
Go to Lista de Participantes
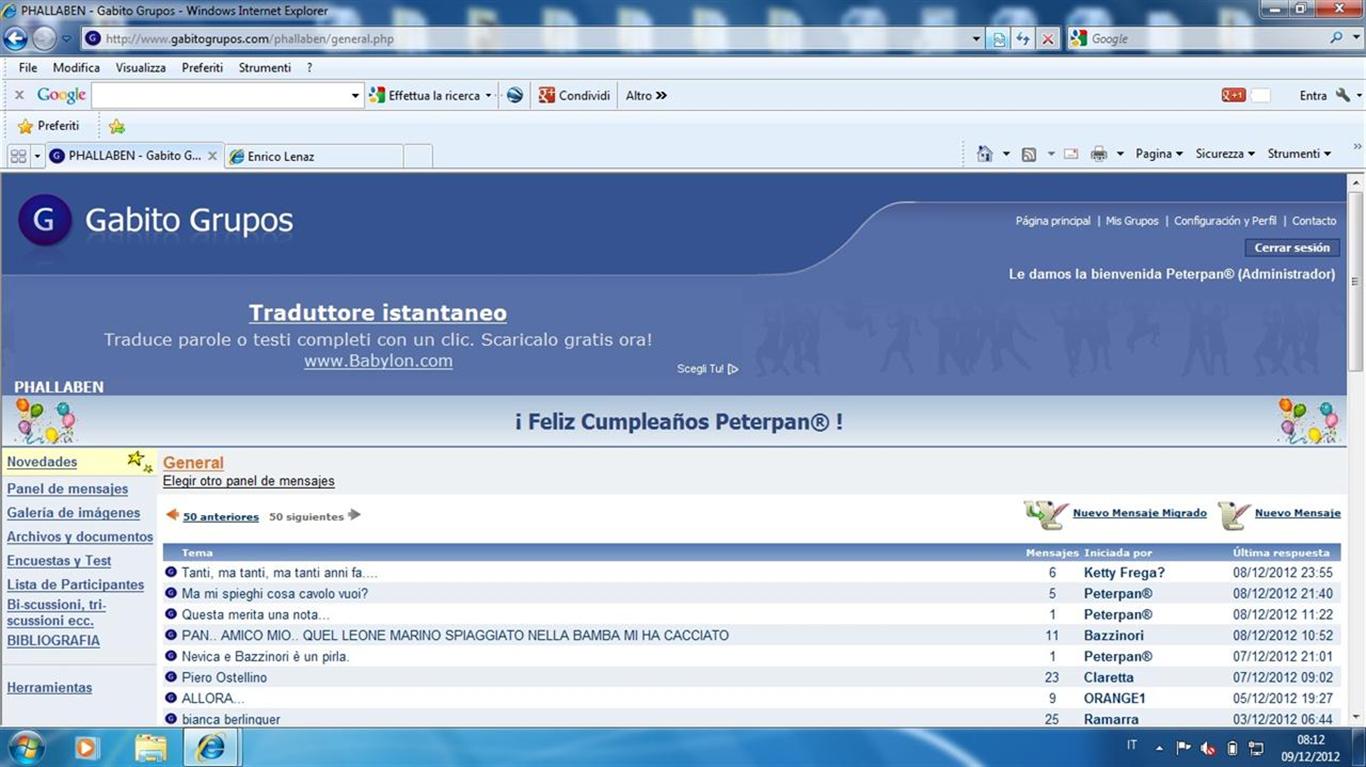click(76, 585)
